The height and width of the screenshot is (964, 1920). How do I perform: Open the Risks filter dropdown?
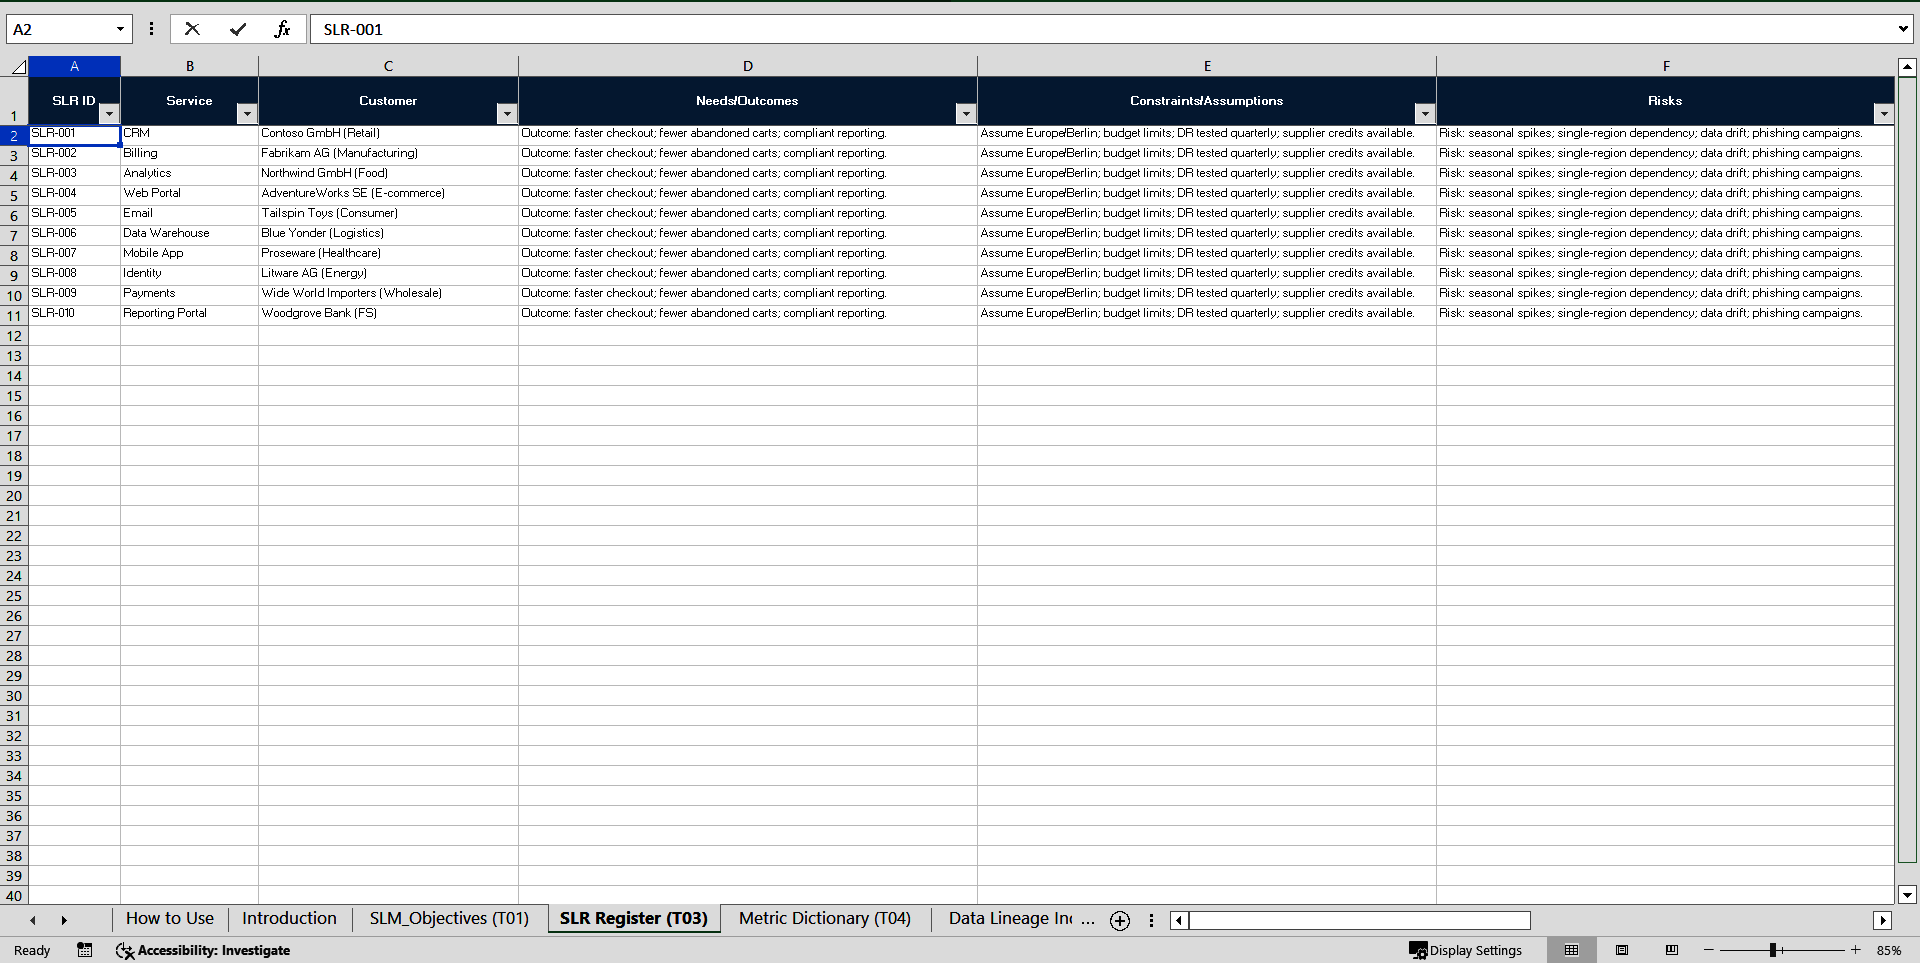[1884, 114]
